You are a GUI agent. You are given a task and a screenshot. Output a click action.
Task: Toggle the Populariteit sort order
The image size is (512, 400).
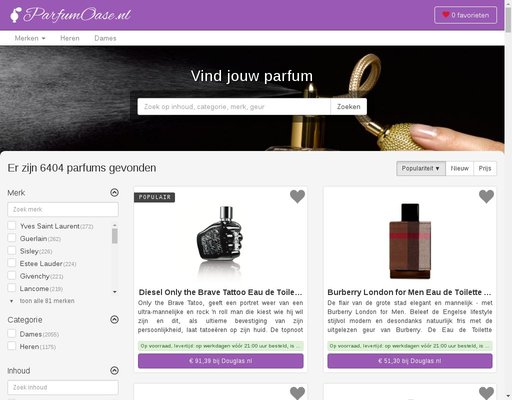click(421, 168)
